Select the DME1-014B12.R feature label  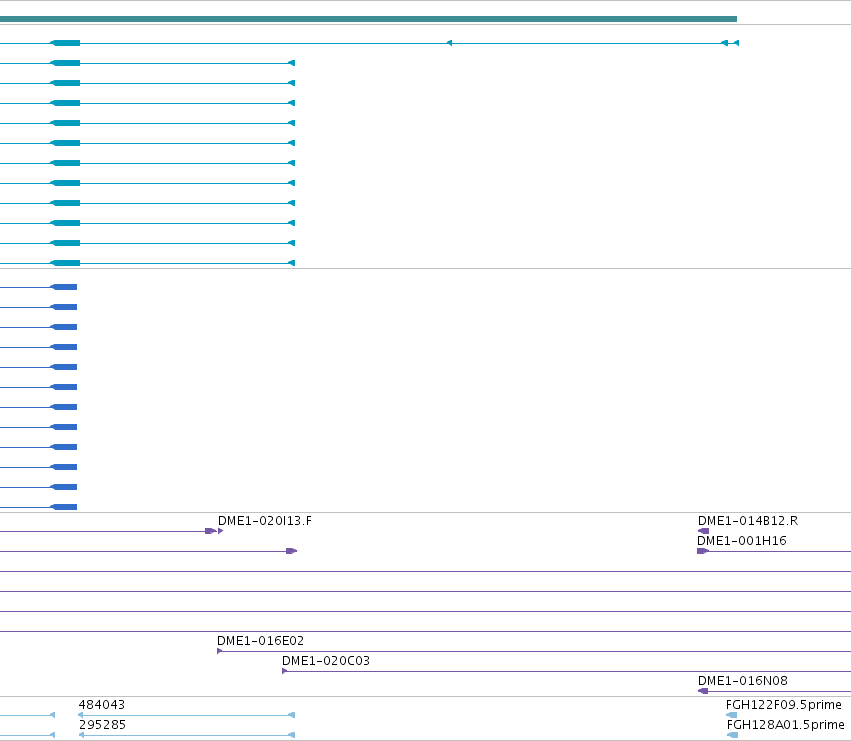[748, 521]
